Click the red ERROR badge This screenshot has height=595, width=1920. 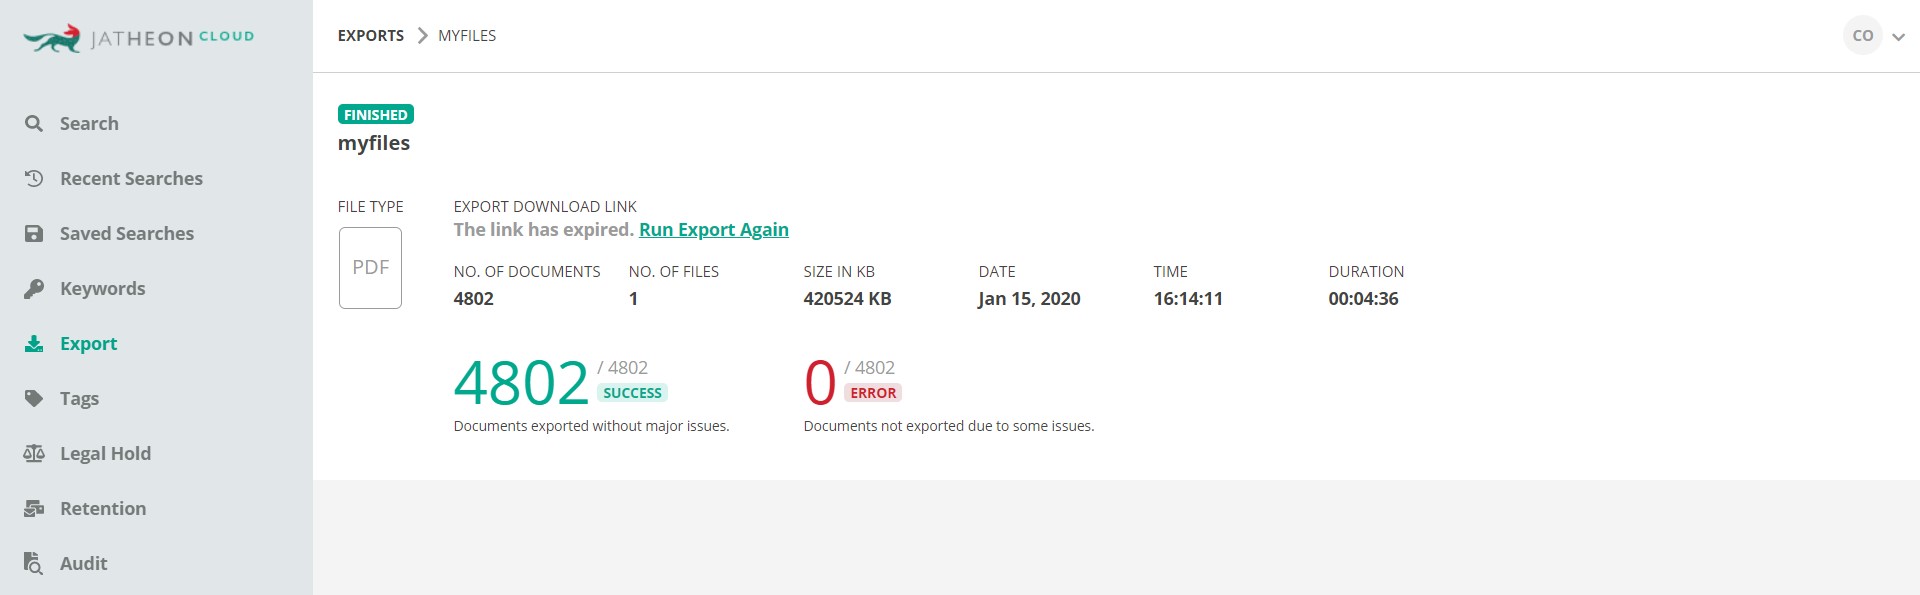pyautogui.click(x=873, y=393)
